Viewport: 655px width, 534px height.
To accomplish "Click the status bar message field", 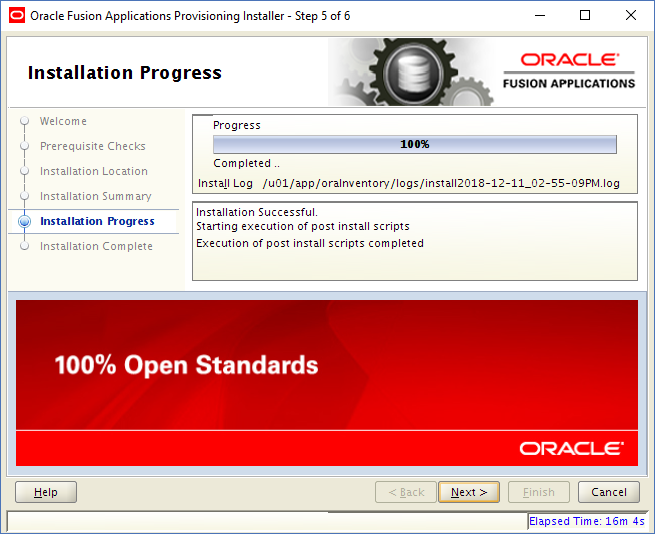I will coord(267,522).
